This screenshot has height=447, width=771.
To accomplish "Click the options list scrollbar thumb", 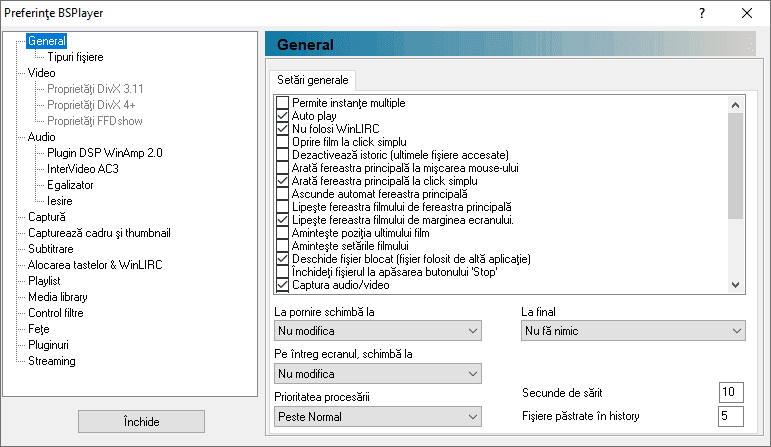I will (x=736, y=166).
